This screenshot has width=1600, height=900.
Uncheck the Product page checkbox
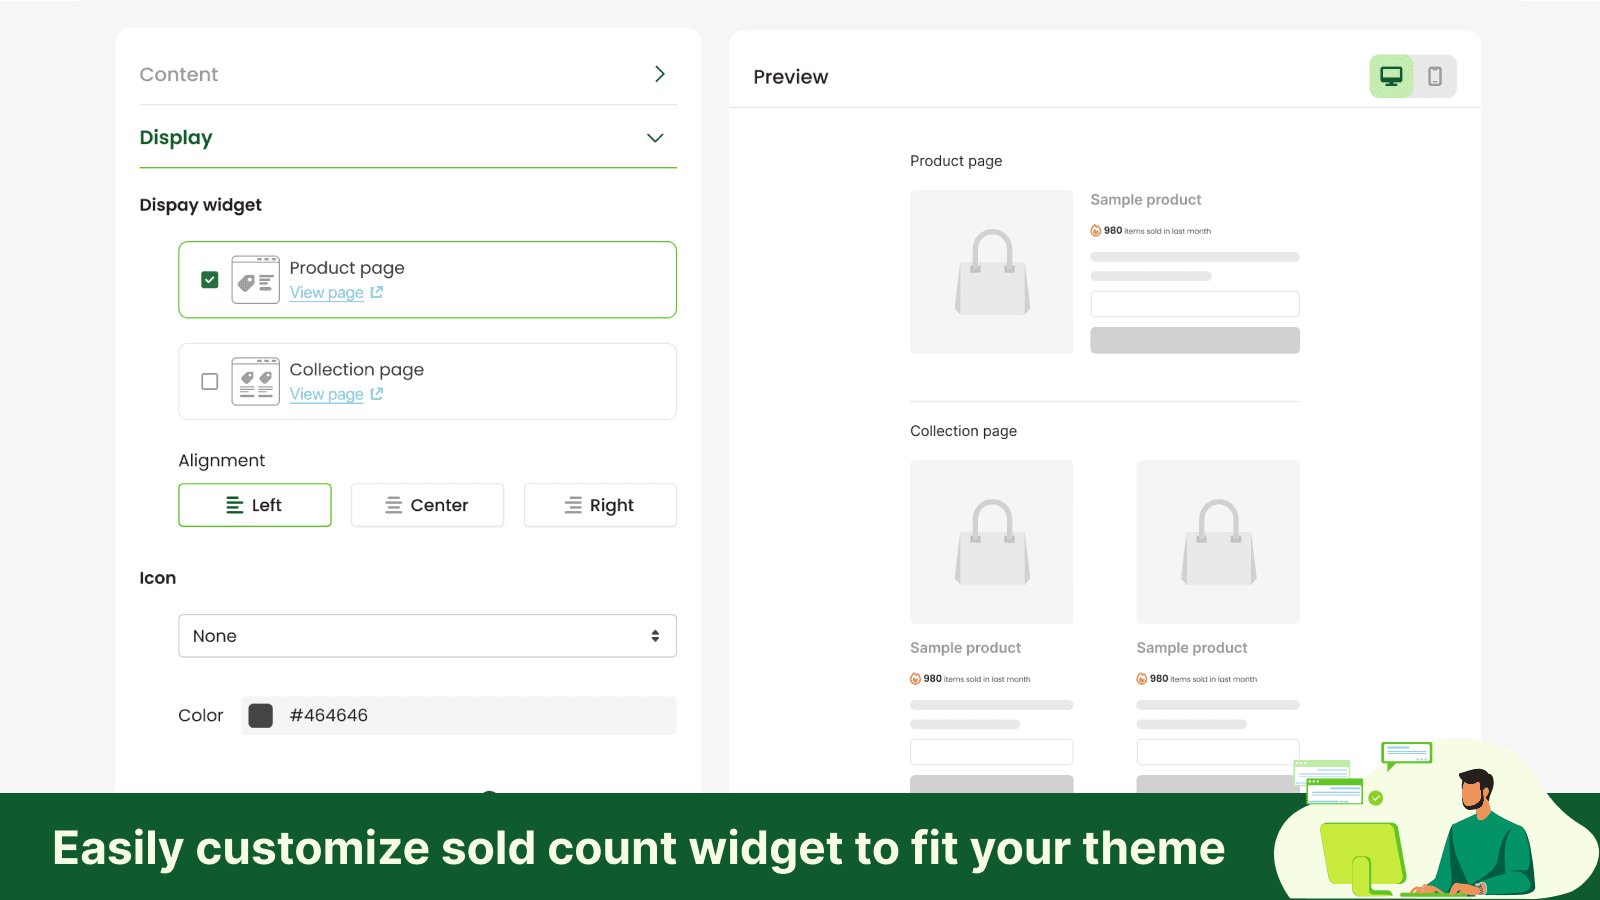click(210, 280)
